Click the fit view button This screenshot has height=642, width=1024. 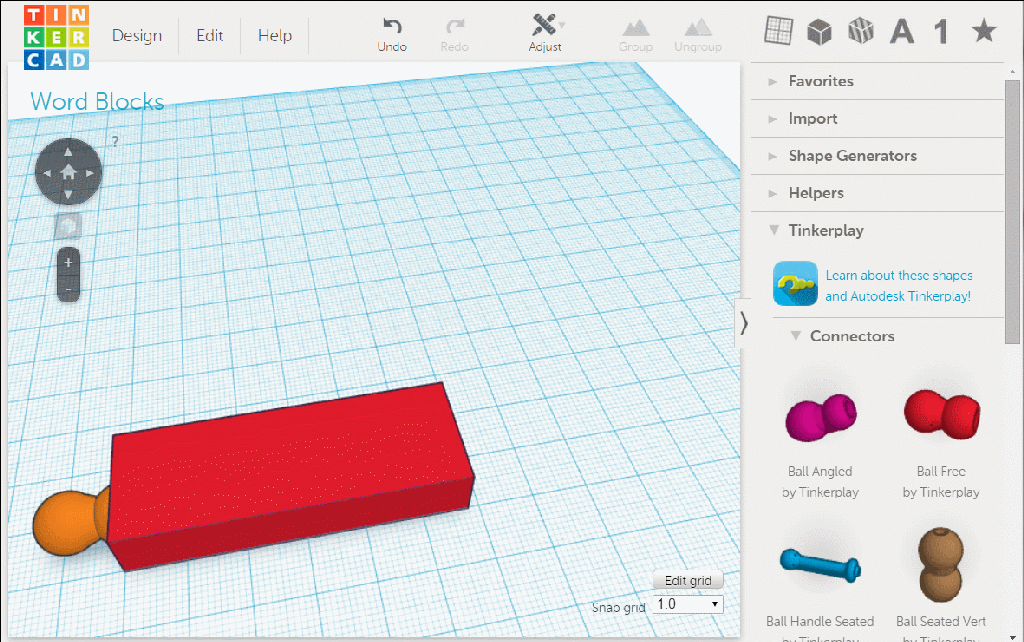click(x=68, y=226)
